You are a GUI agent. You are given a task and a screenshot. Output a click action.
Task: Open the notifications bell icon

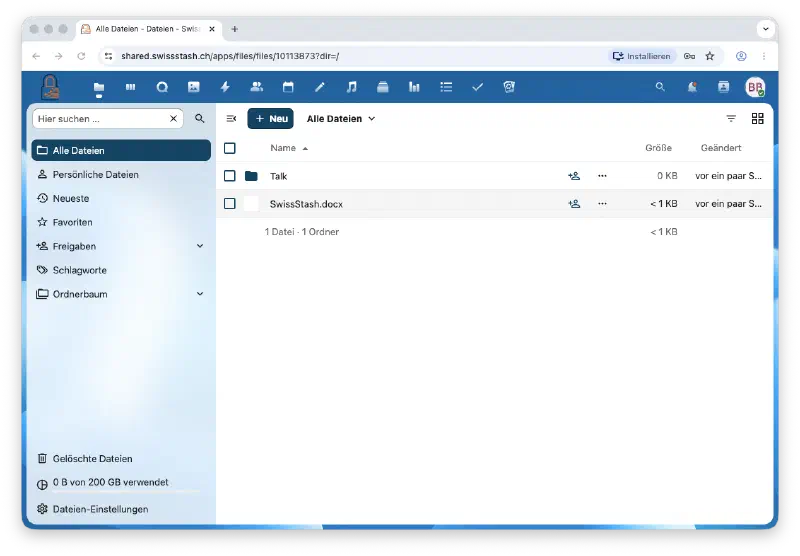692,87
